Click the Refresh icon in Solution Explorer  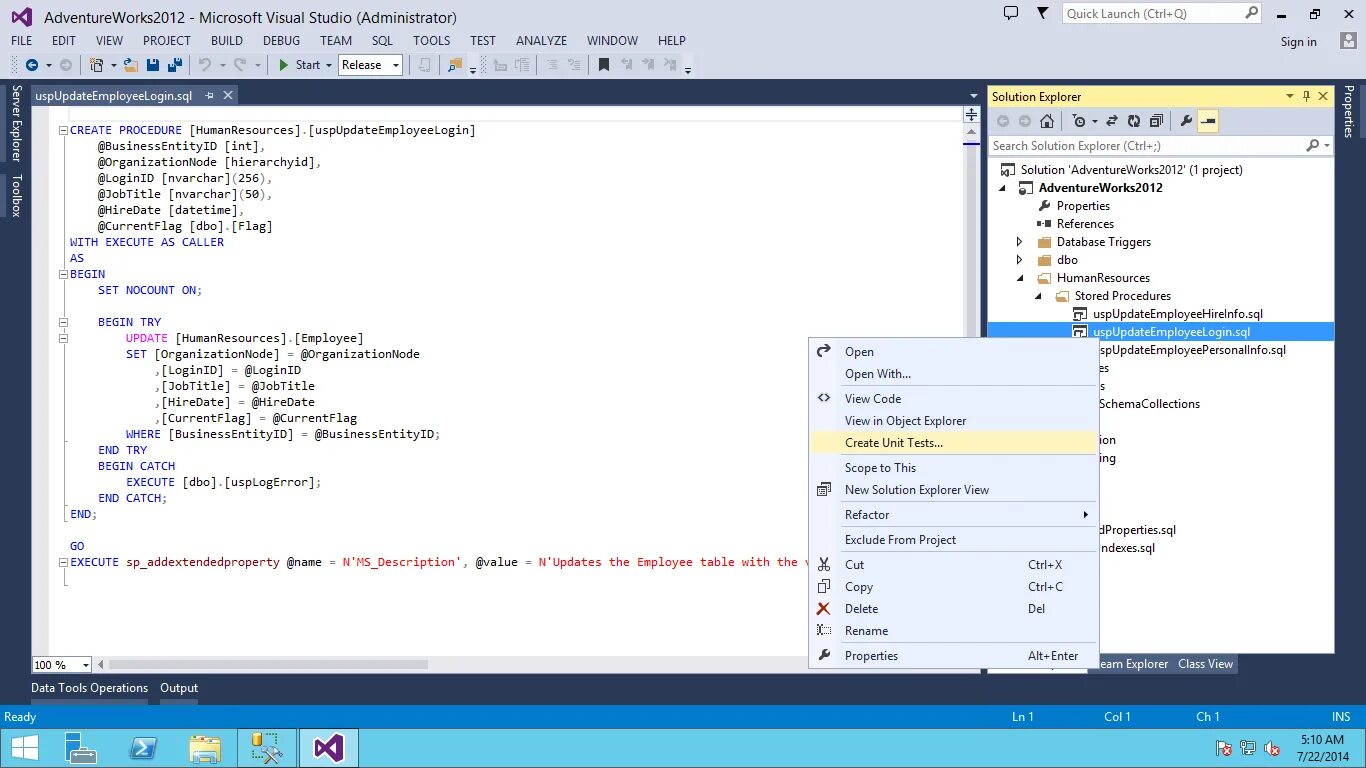coord(1134,121)
